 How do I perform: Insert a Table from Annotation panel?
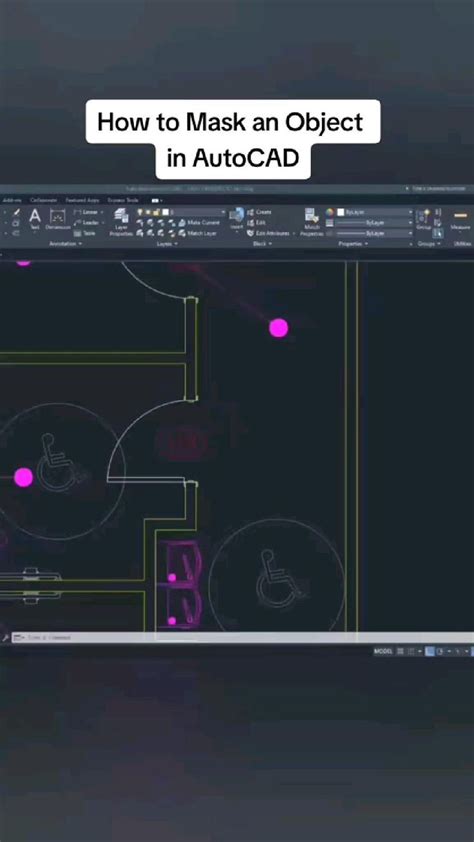tap(85, 233)
